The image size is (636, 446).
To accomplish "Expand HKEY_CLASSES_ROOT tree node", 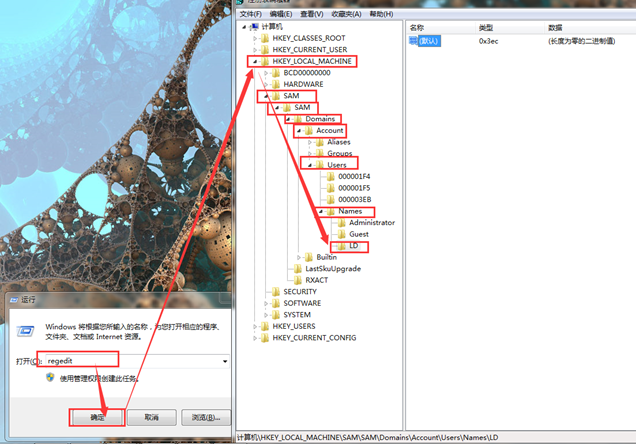I will (255, 39).
